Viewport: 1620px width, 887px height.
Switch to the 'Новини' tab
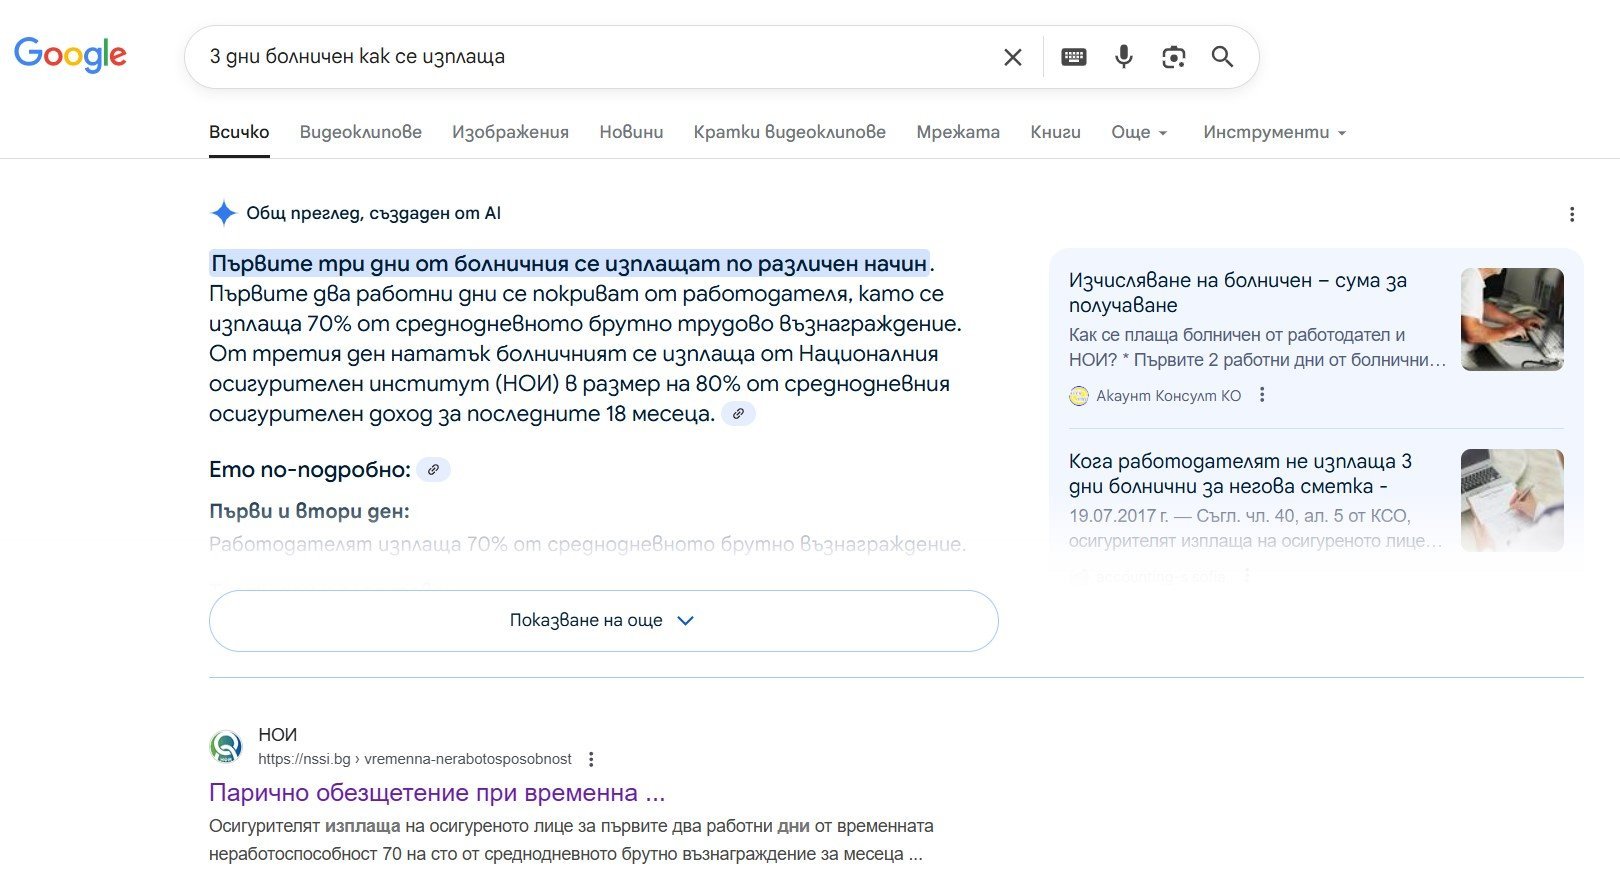point(631,132)
